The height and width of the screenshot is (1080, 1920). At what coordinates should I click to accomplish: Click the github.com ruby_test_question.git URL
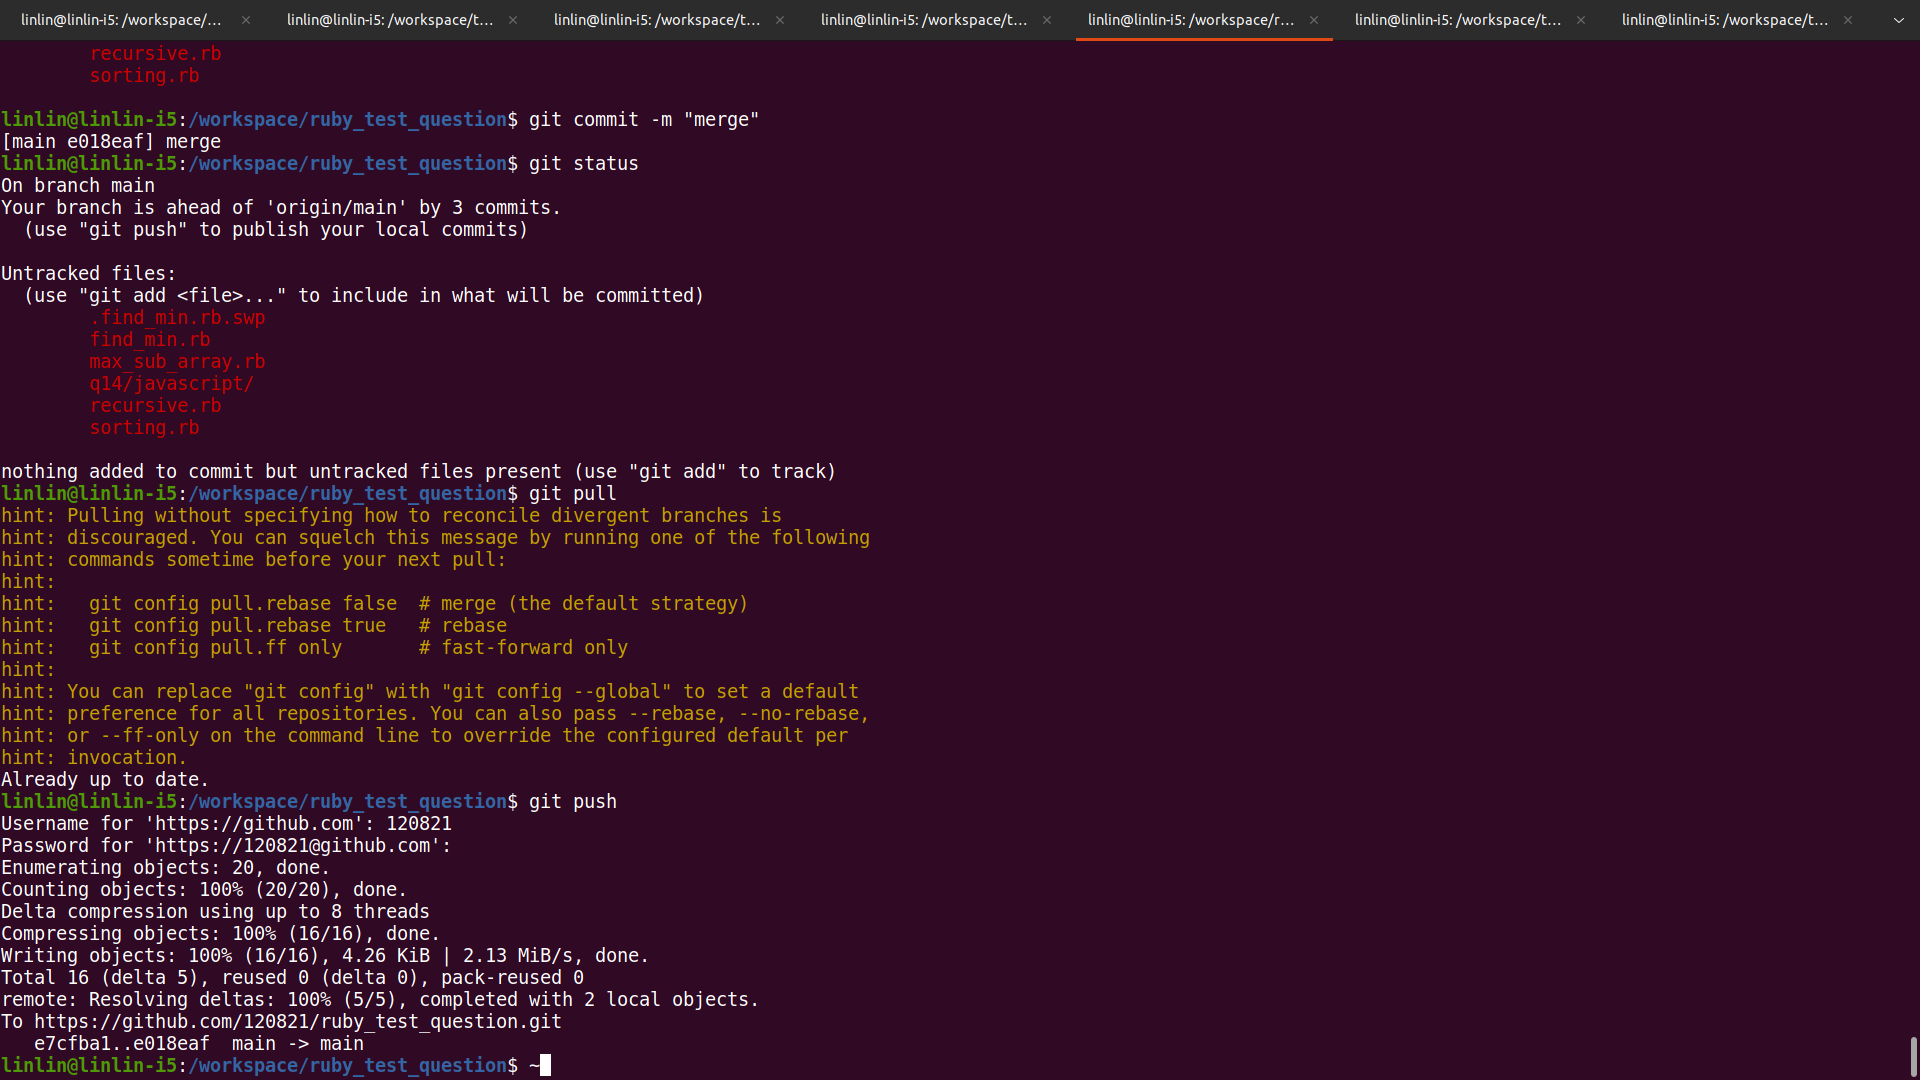click(x=297, y=1022)
